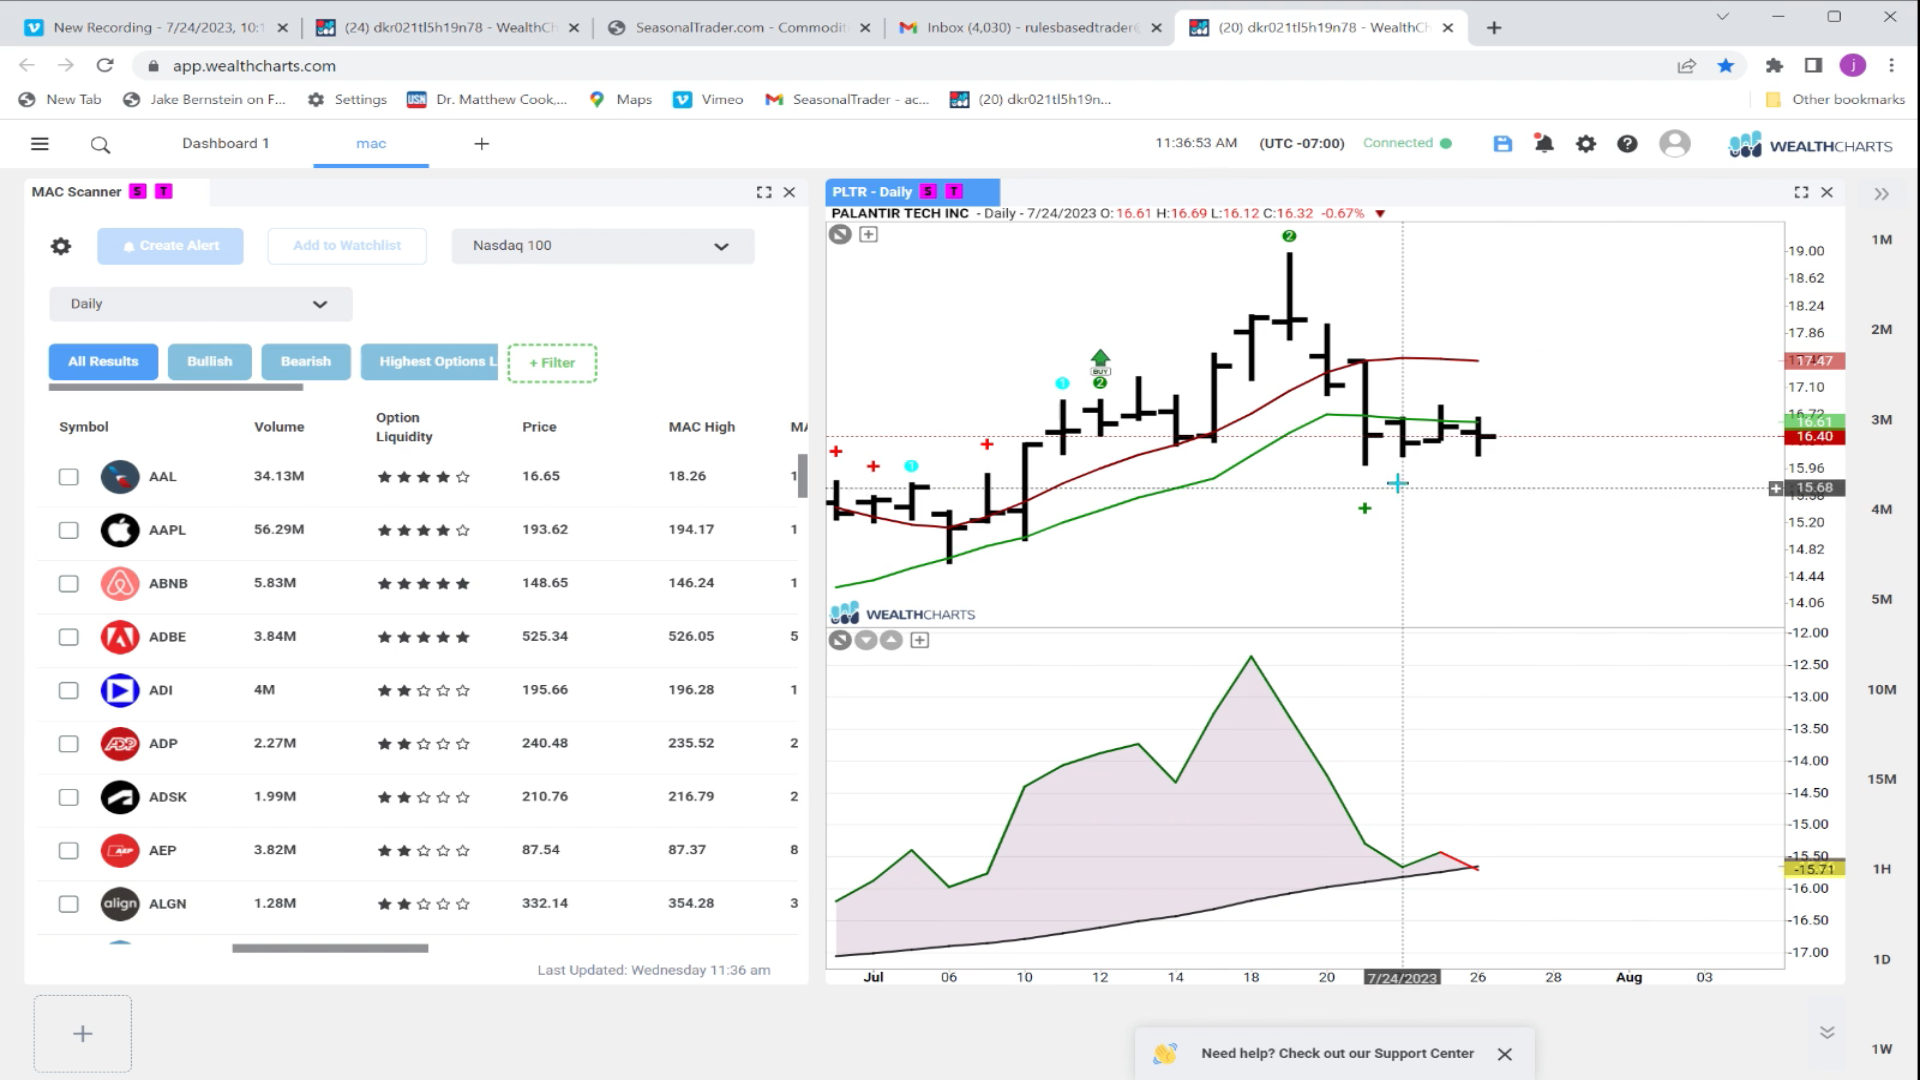Click the scanner vertical scrollbar thumb

802,477
